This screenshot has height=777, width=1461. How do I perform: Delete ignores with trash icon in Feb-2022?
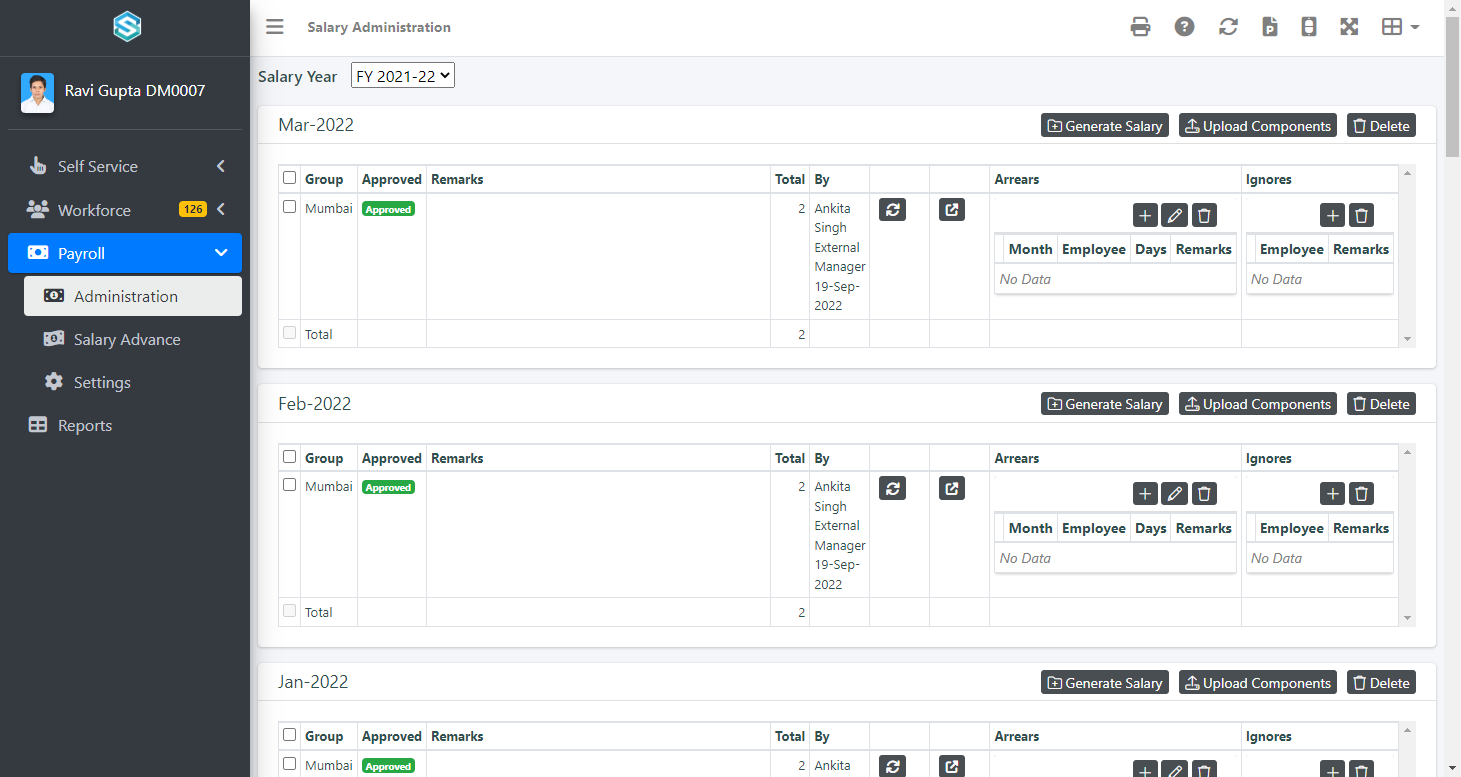(1361, 493)
